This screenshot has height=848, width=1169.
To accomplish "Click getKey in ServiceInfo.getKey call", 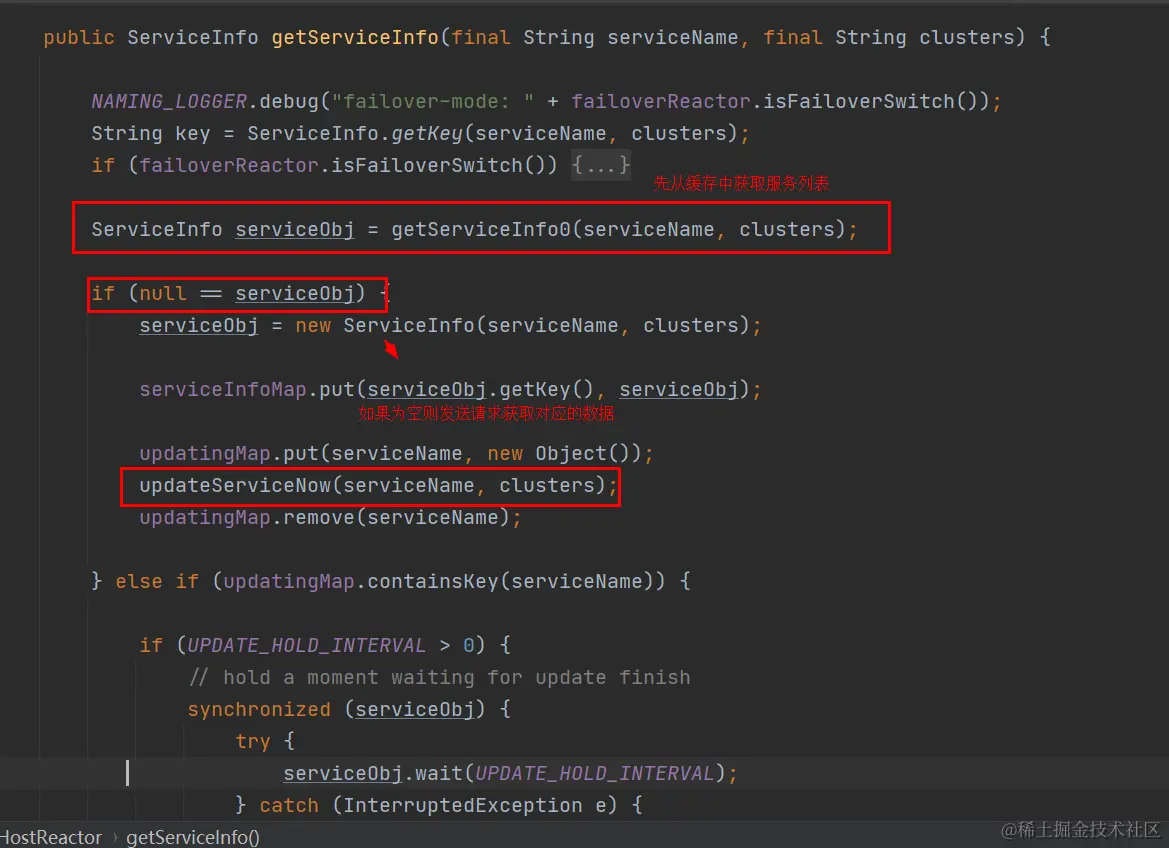I will (427, 134).
